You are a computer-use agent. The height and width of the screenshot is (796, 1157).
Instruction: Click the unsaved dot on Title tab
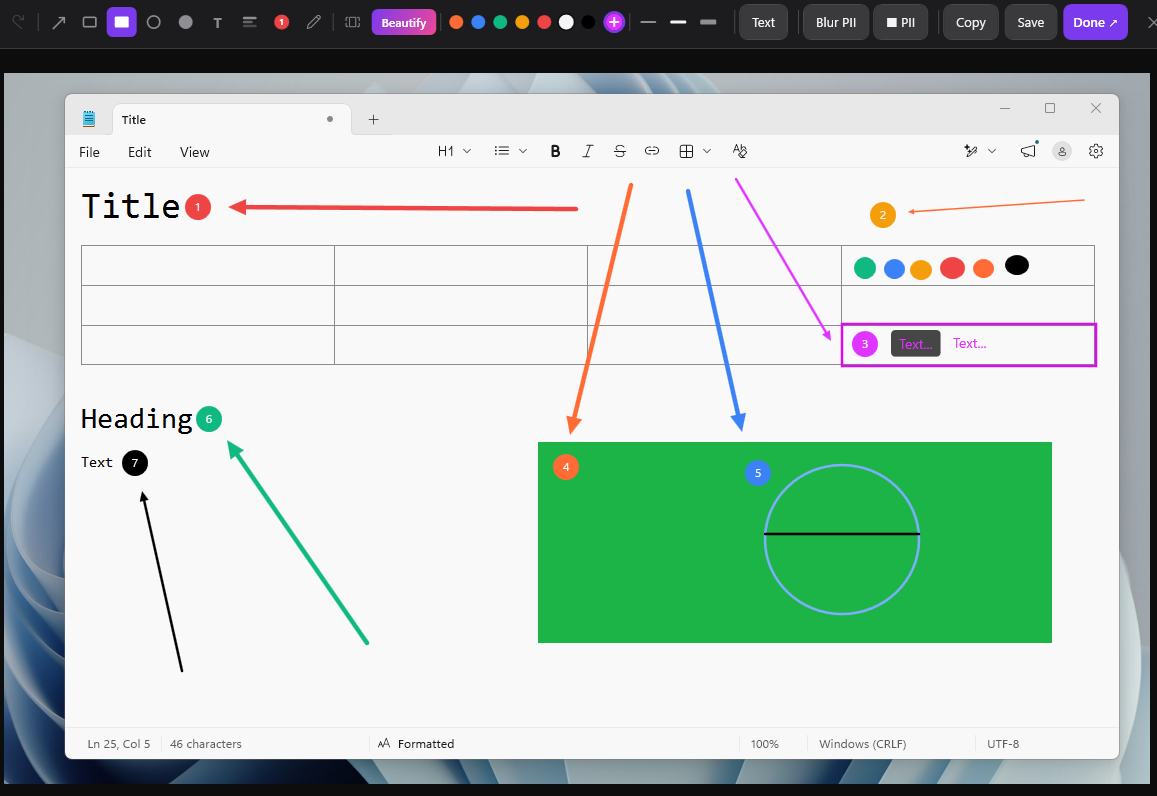330,119
